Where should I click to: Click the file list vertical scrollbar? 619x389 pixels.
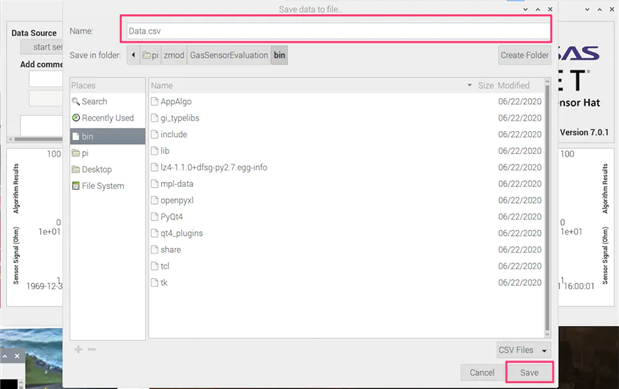[x=547, y=207]
